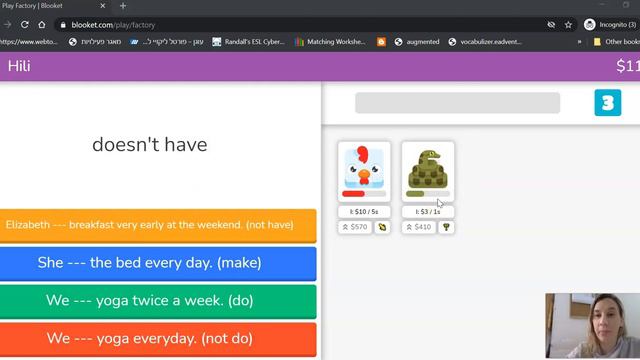The height and width of the screenshot is (360, 640).
Task: Click the money counter in header
Action: click(628, 66)
